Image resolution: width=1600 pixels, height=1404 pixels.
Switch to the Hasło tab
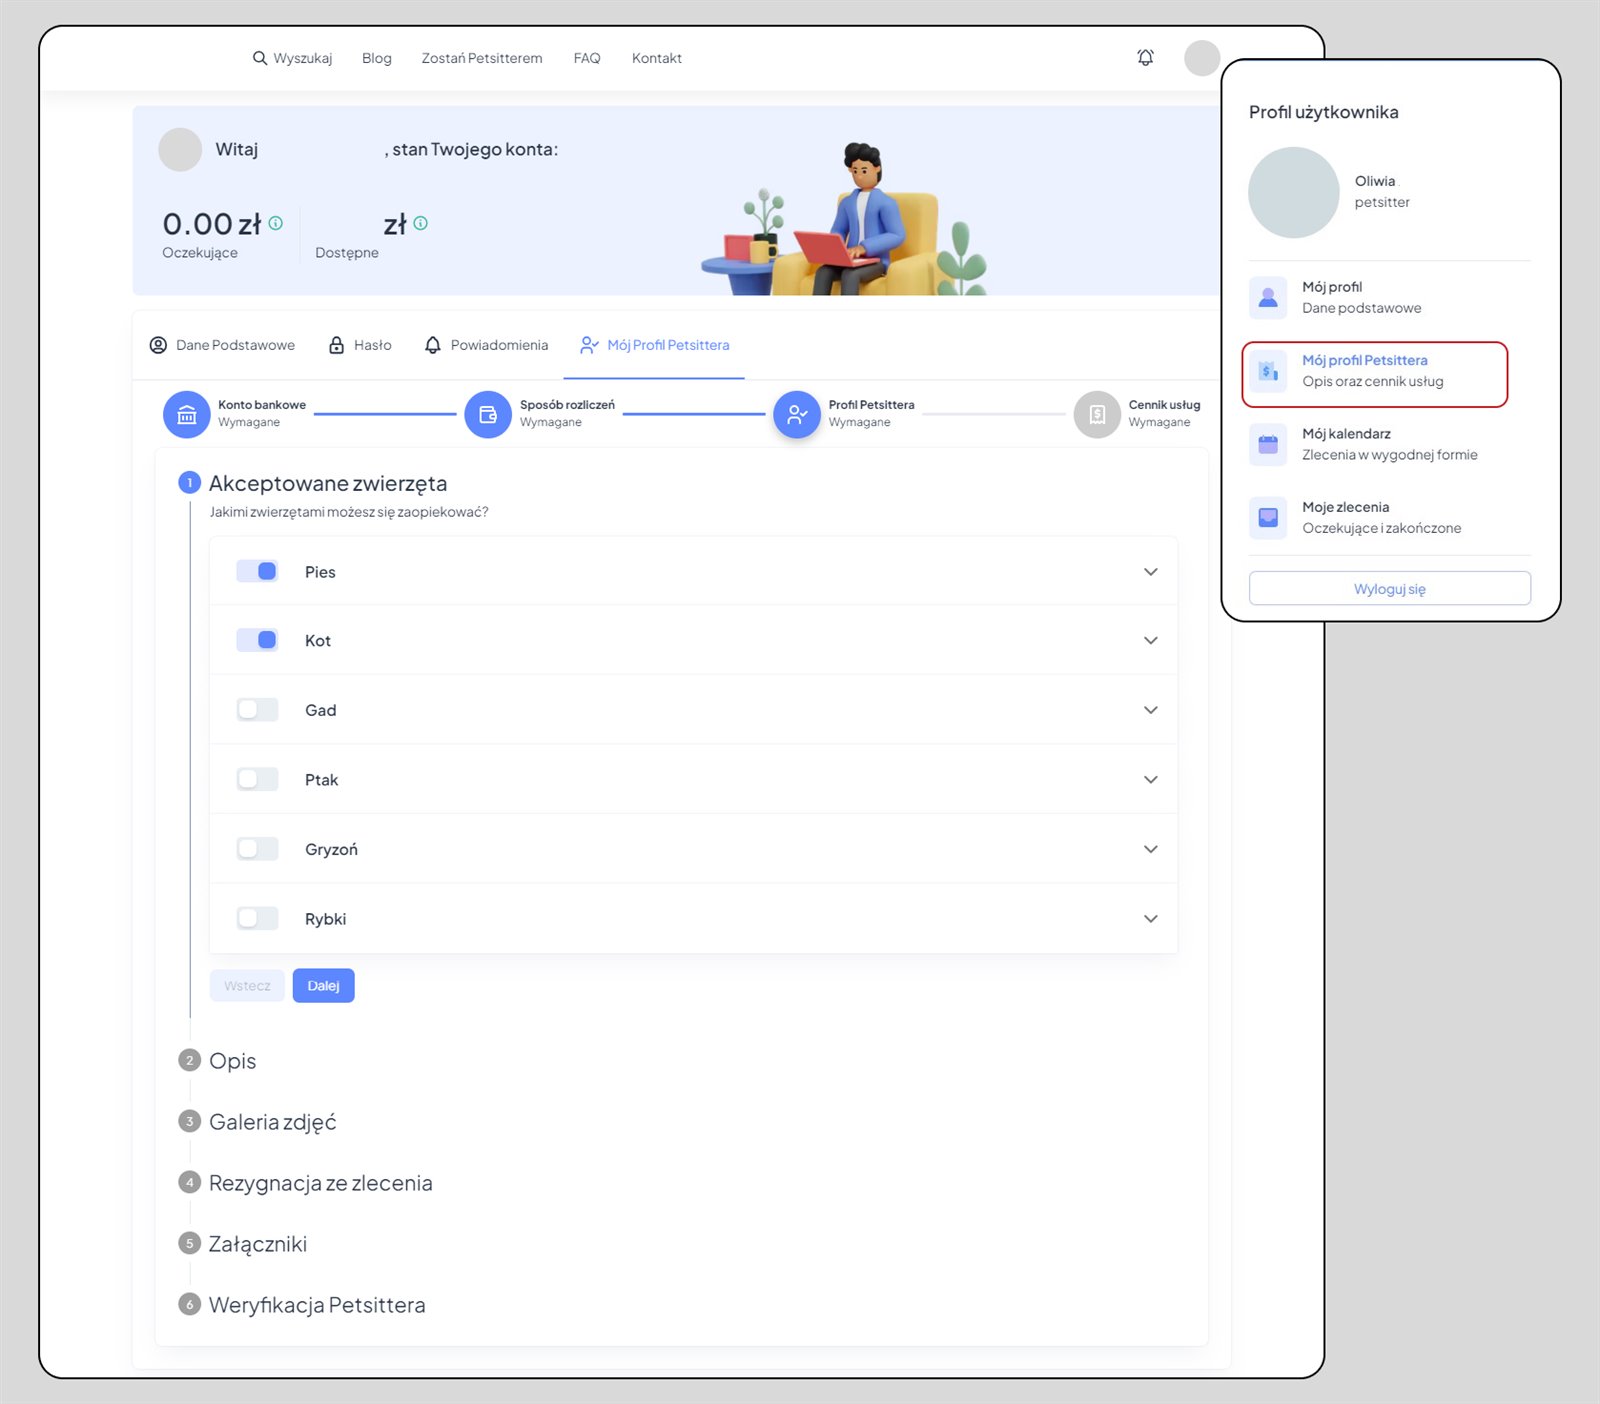click(360, 345)
